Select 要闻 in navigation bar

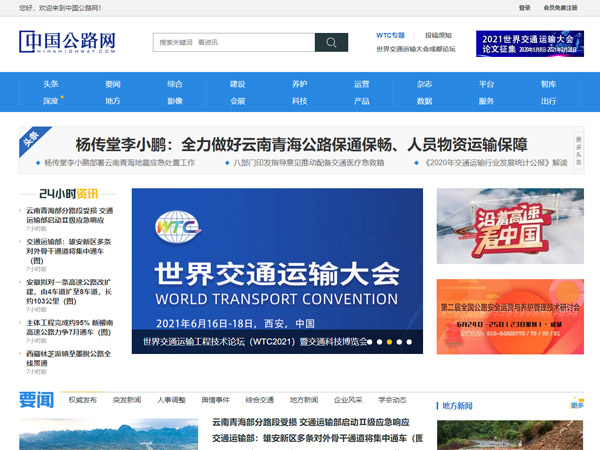tap(113, 84)
